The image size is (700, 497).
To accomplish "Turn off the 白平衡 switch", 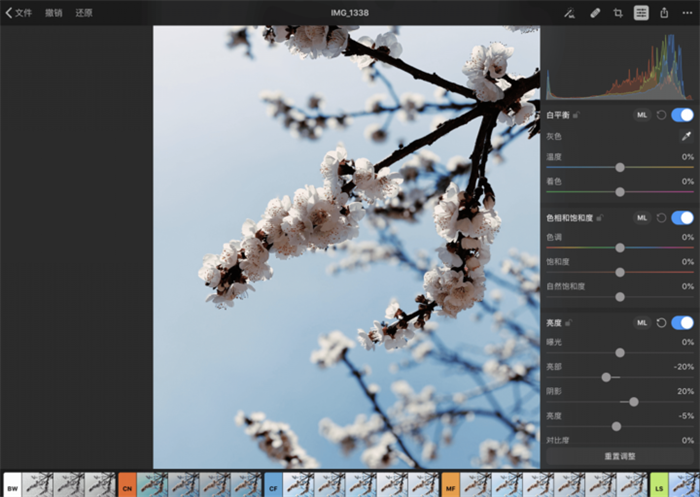I will point(682,115).
